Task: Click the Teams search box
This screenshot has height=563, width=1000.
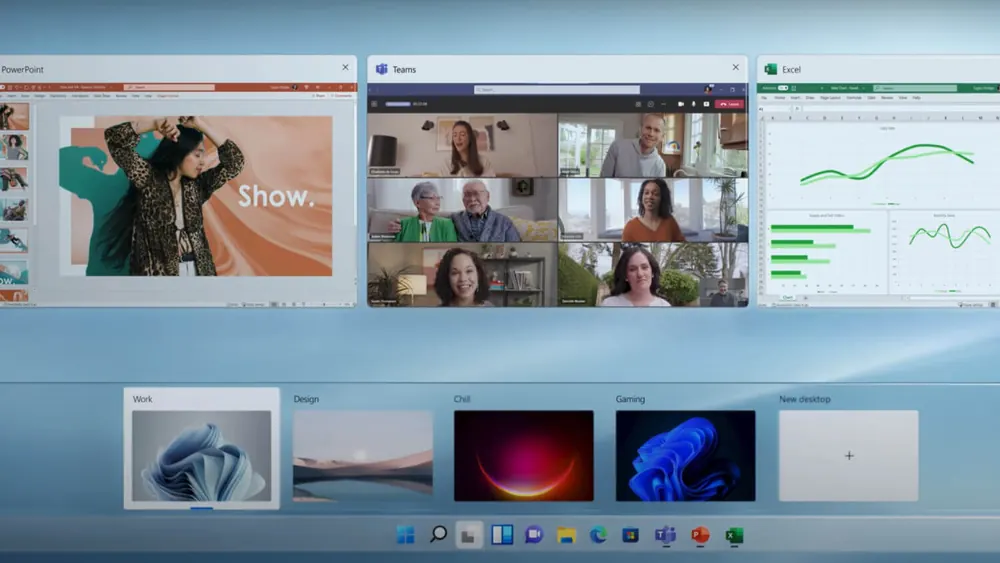Action: [557, 89]
